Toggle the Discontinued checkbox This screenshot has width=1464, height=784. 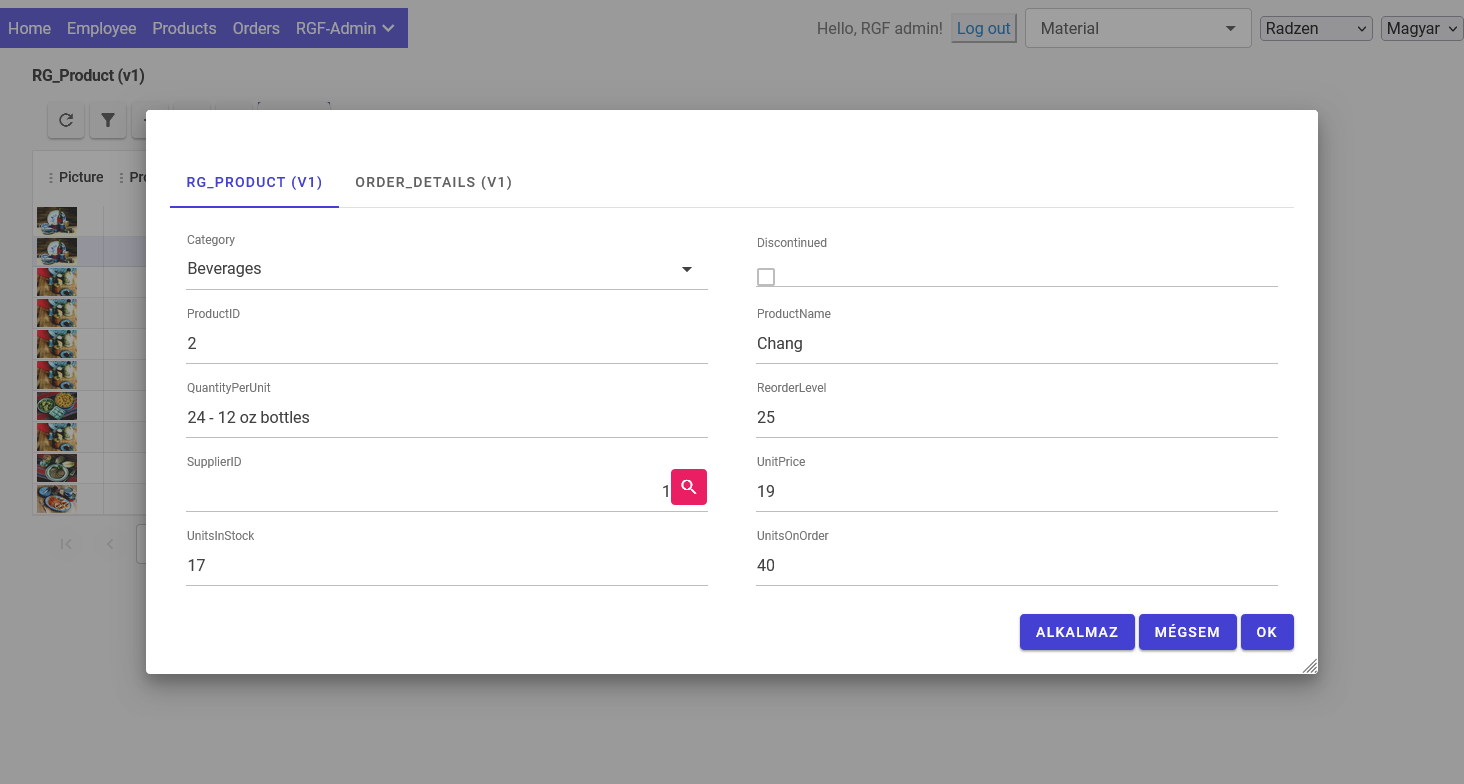[766, 277]
